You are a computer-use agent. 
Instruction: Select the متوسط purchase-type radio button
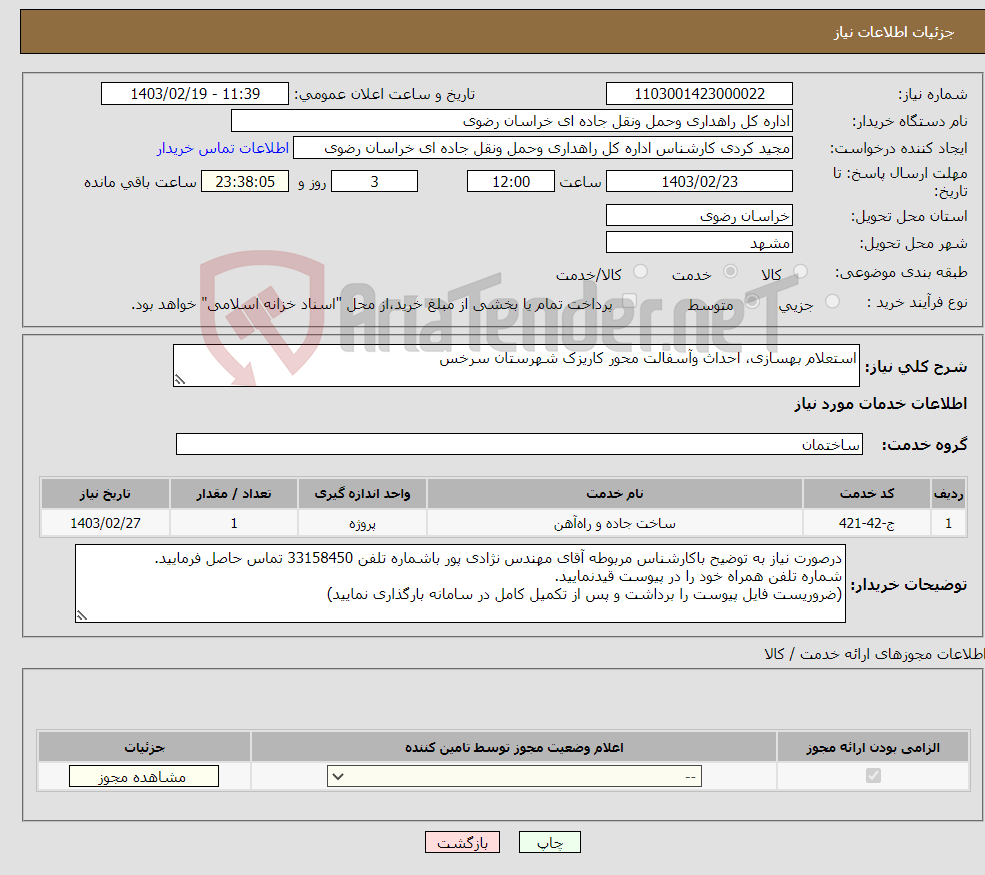point(752,302)
